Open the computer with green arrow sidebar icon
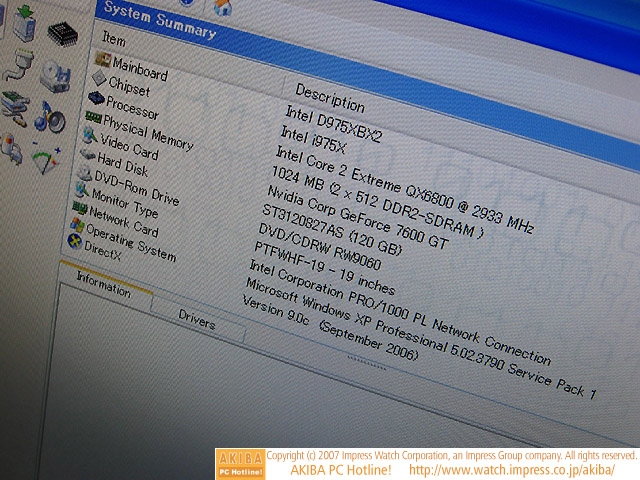This screenshot has height=480, width=640. point(24,22)
